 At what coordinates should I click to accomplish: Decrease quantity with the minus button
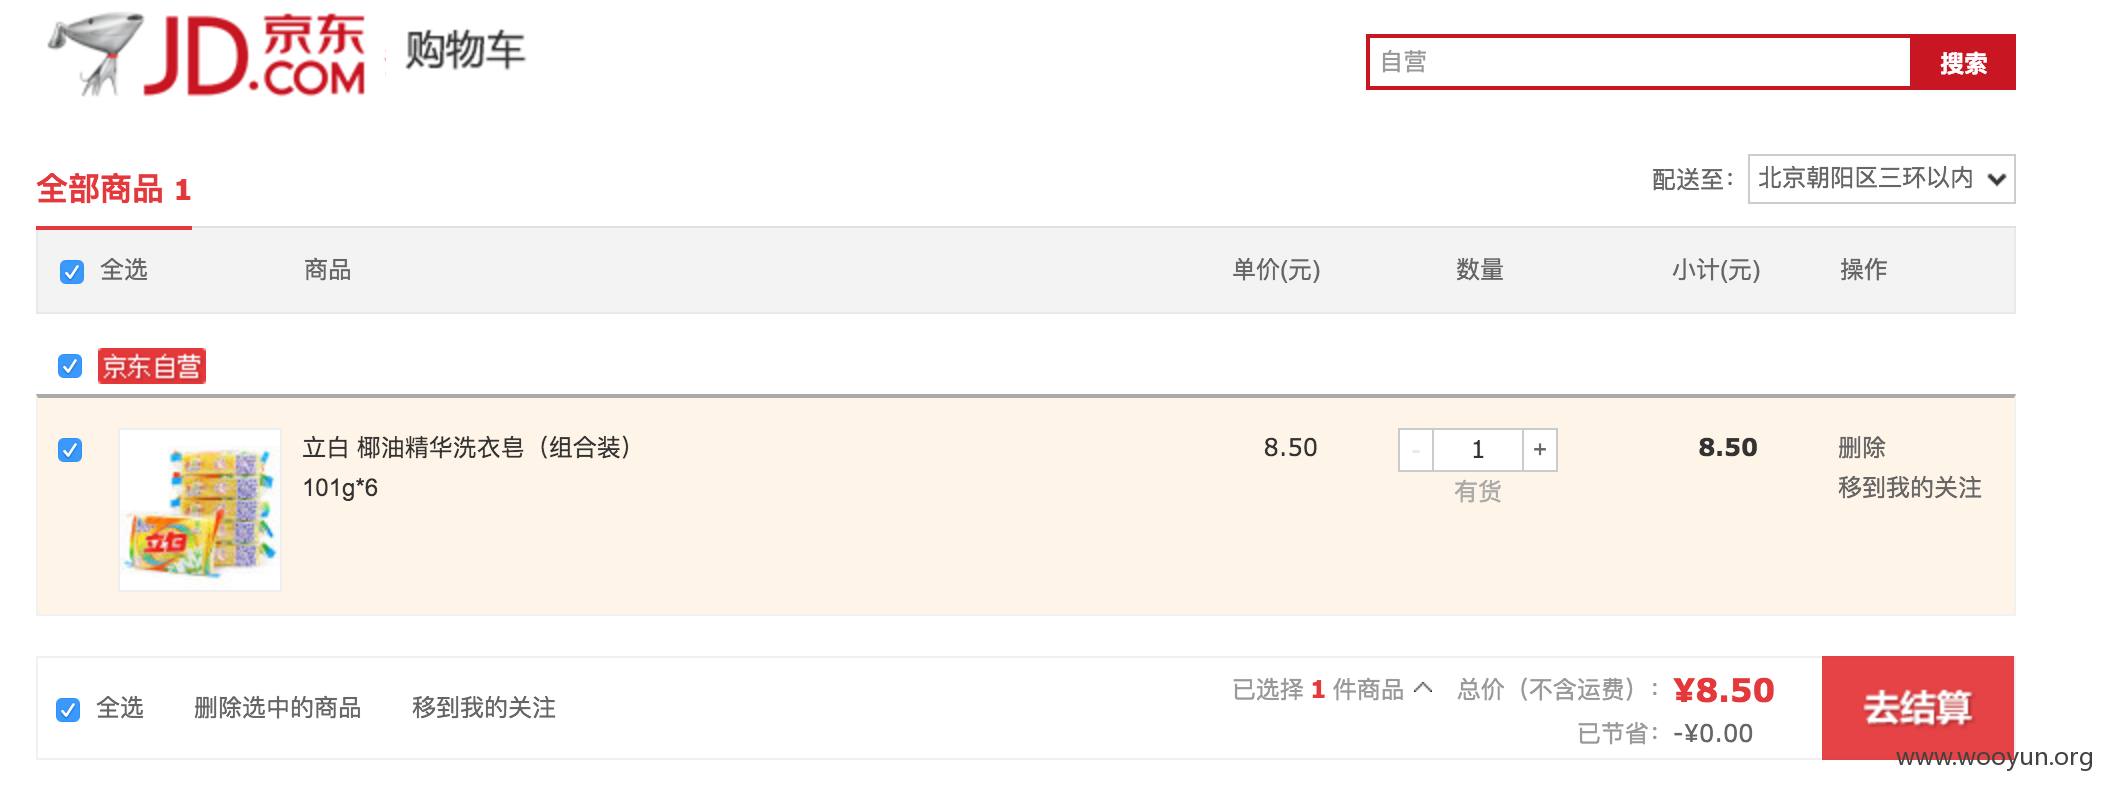pyautogui.click(x=1416, y=450)
